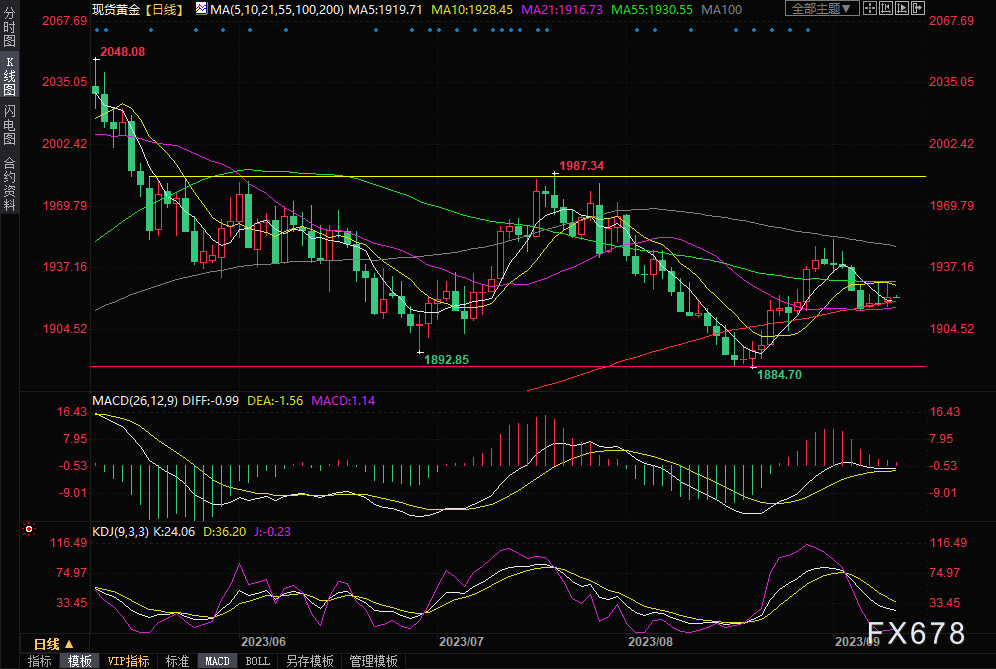The height and width of the screenshot is (669, 996).
Task: Open the 闪电图 sidebar tab
Action: point(9,125)
